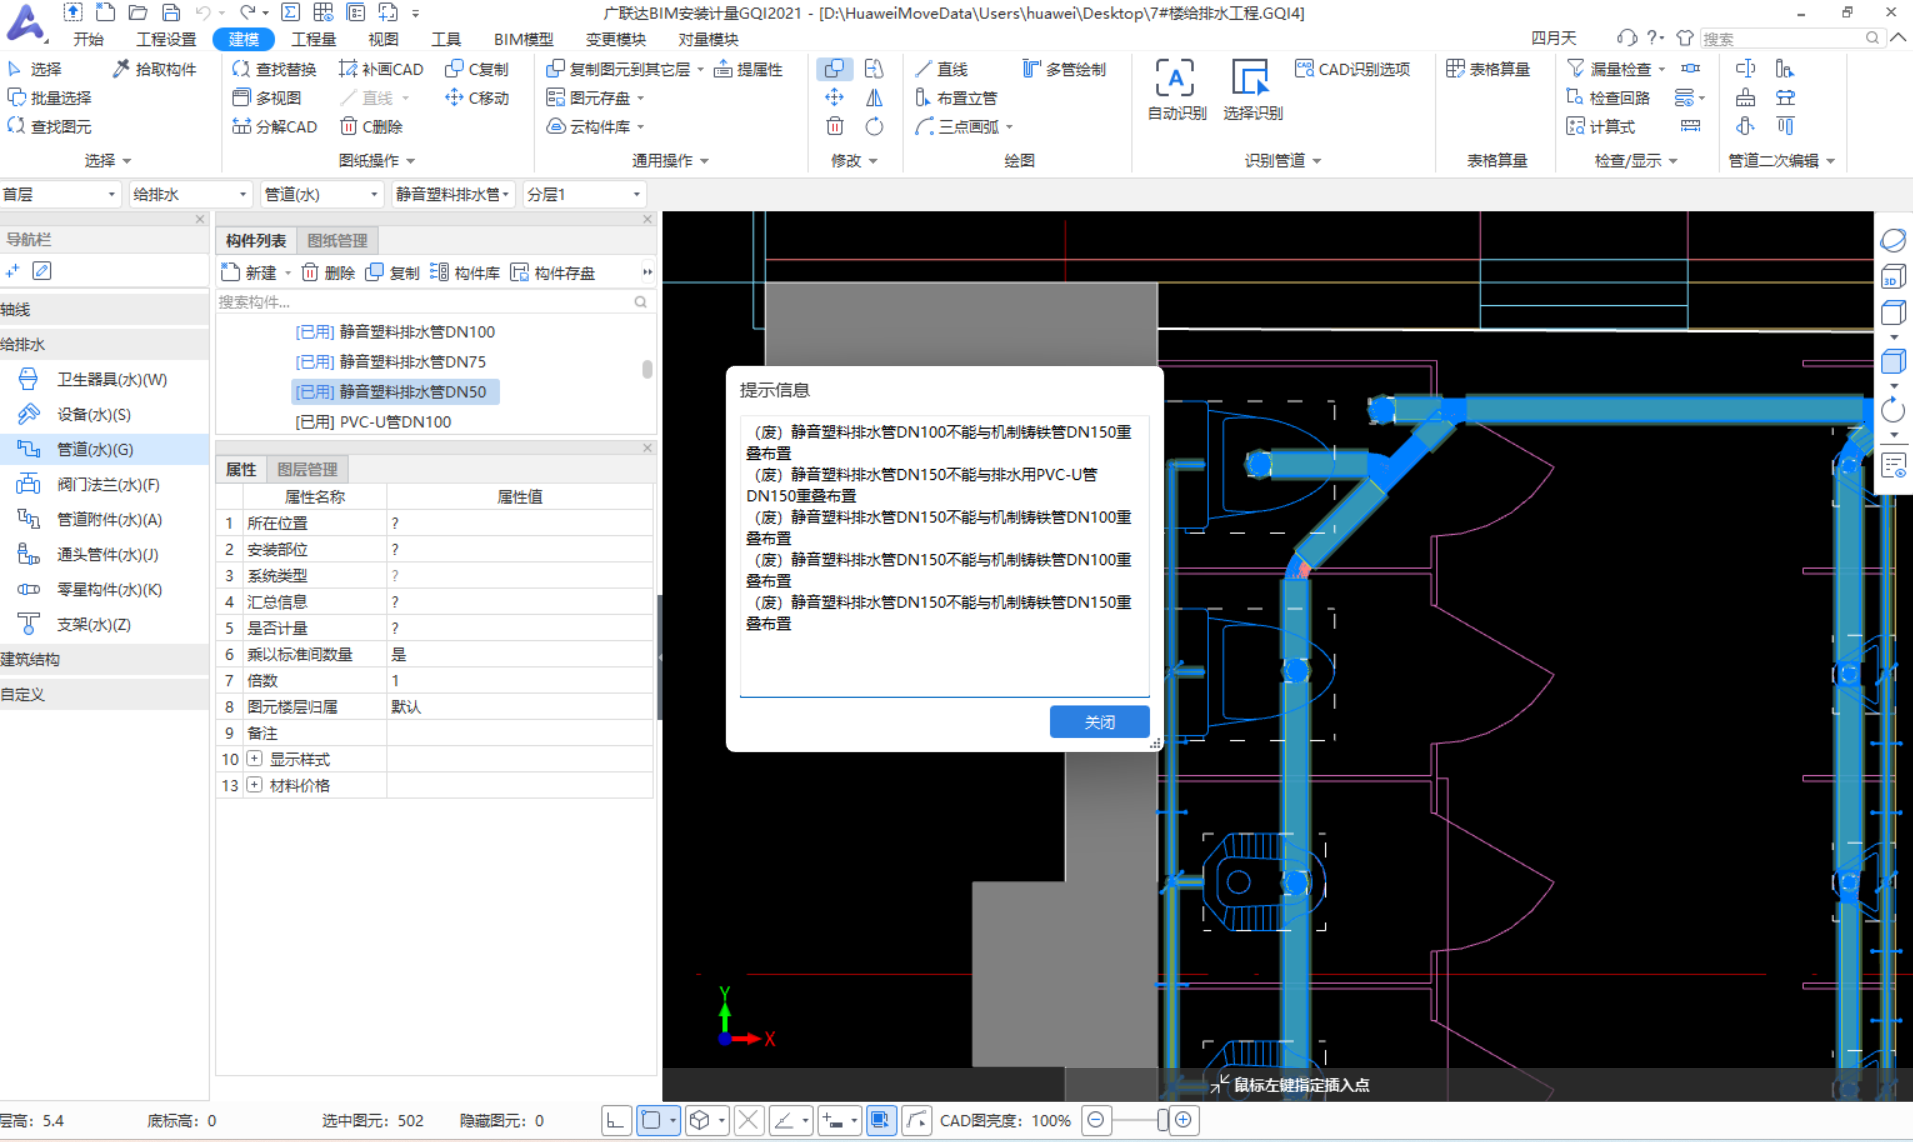This screenshot has width=1913, height=1142.
Task: Click the mirror icon in 修改 group
Action: point(874,97)
